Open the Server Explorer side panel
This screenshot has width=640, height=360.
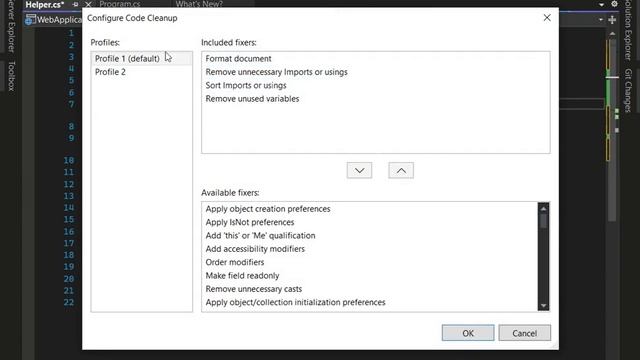pos(11,27)
